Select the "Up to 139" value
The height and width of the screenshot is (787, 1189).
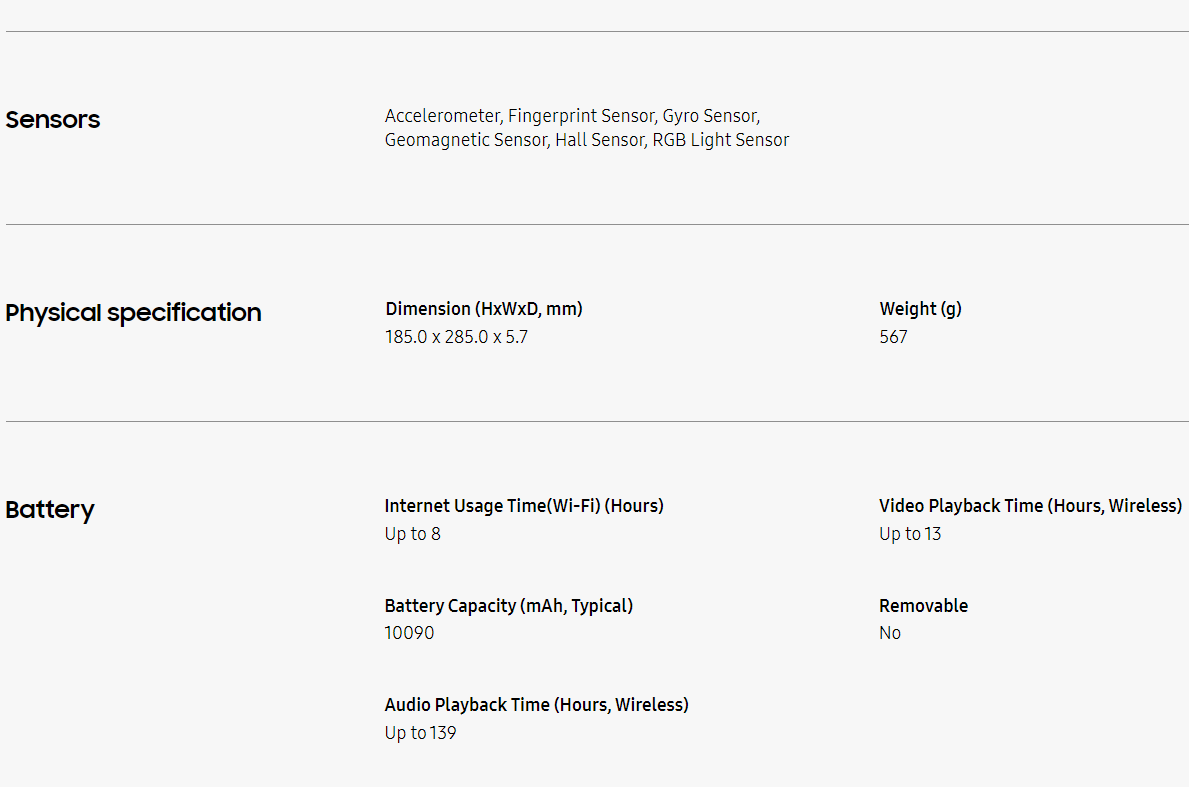[420, 733]
